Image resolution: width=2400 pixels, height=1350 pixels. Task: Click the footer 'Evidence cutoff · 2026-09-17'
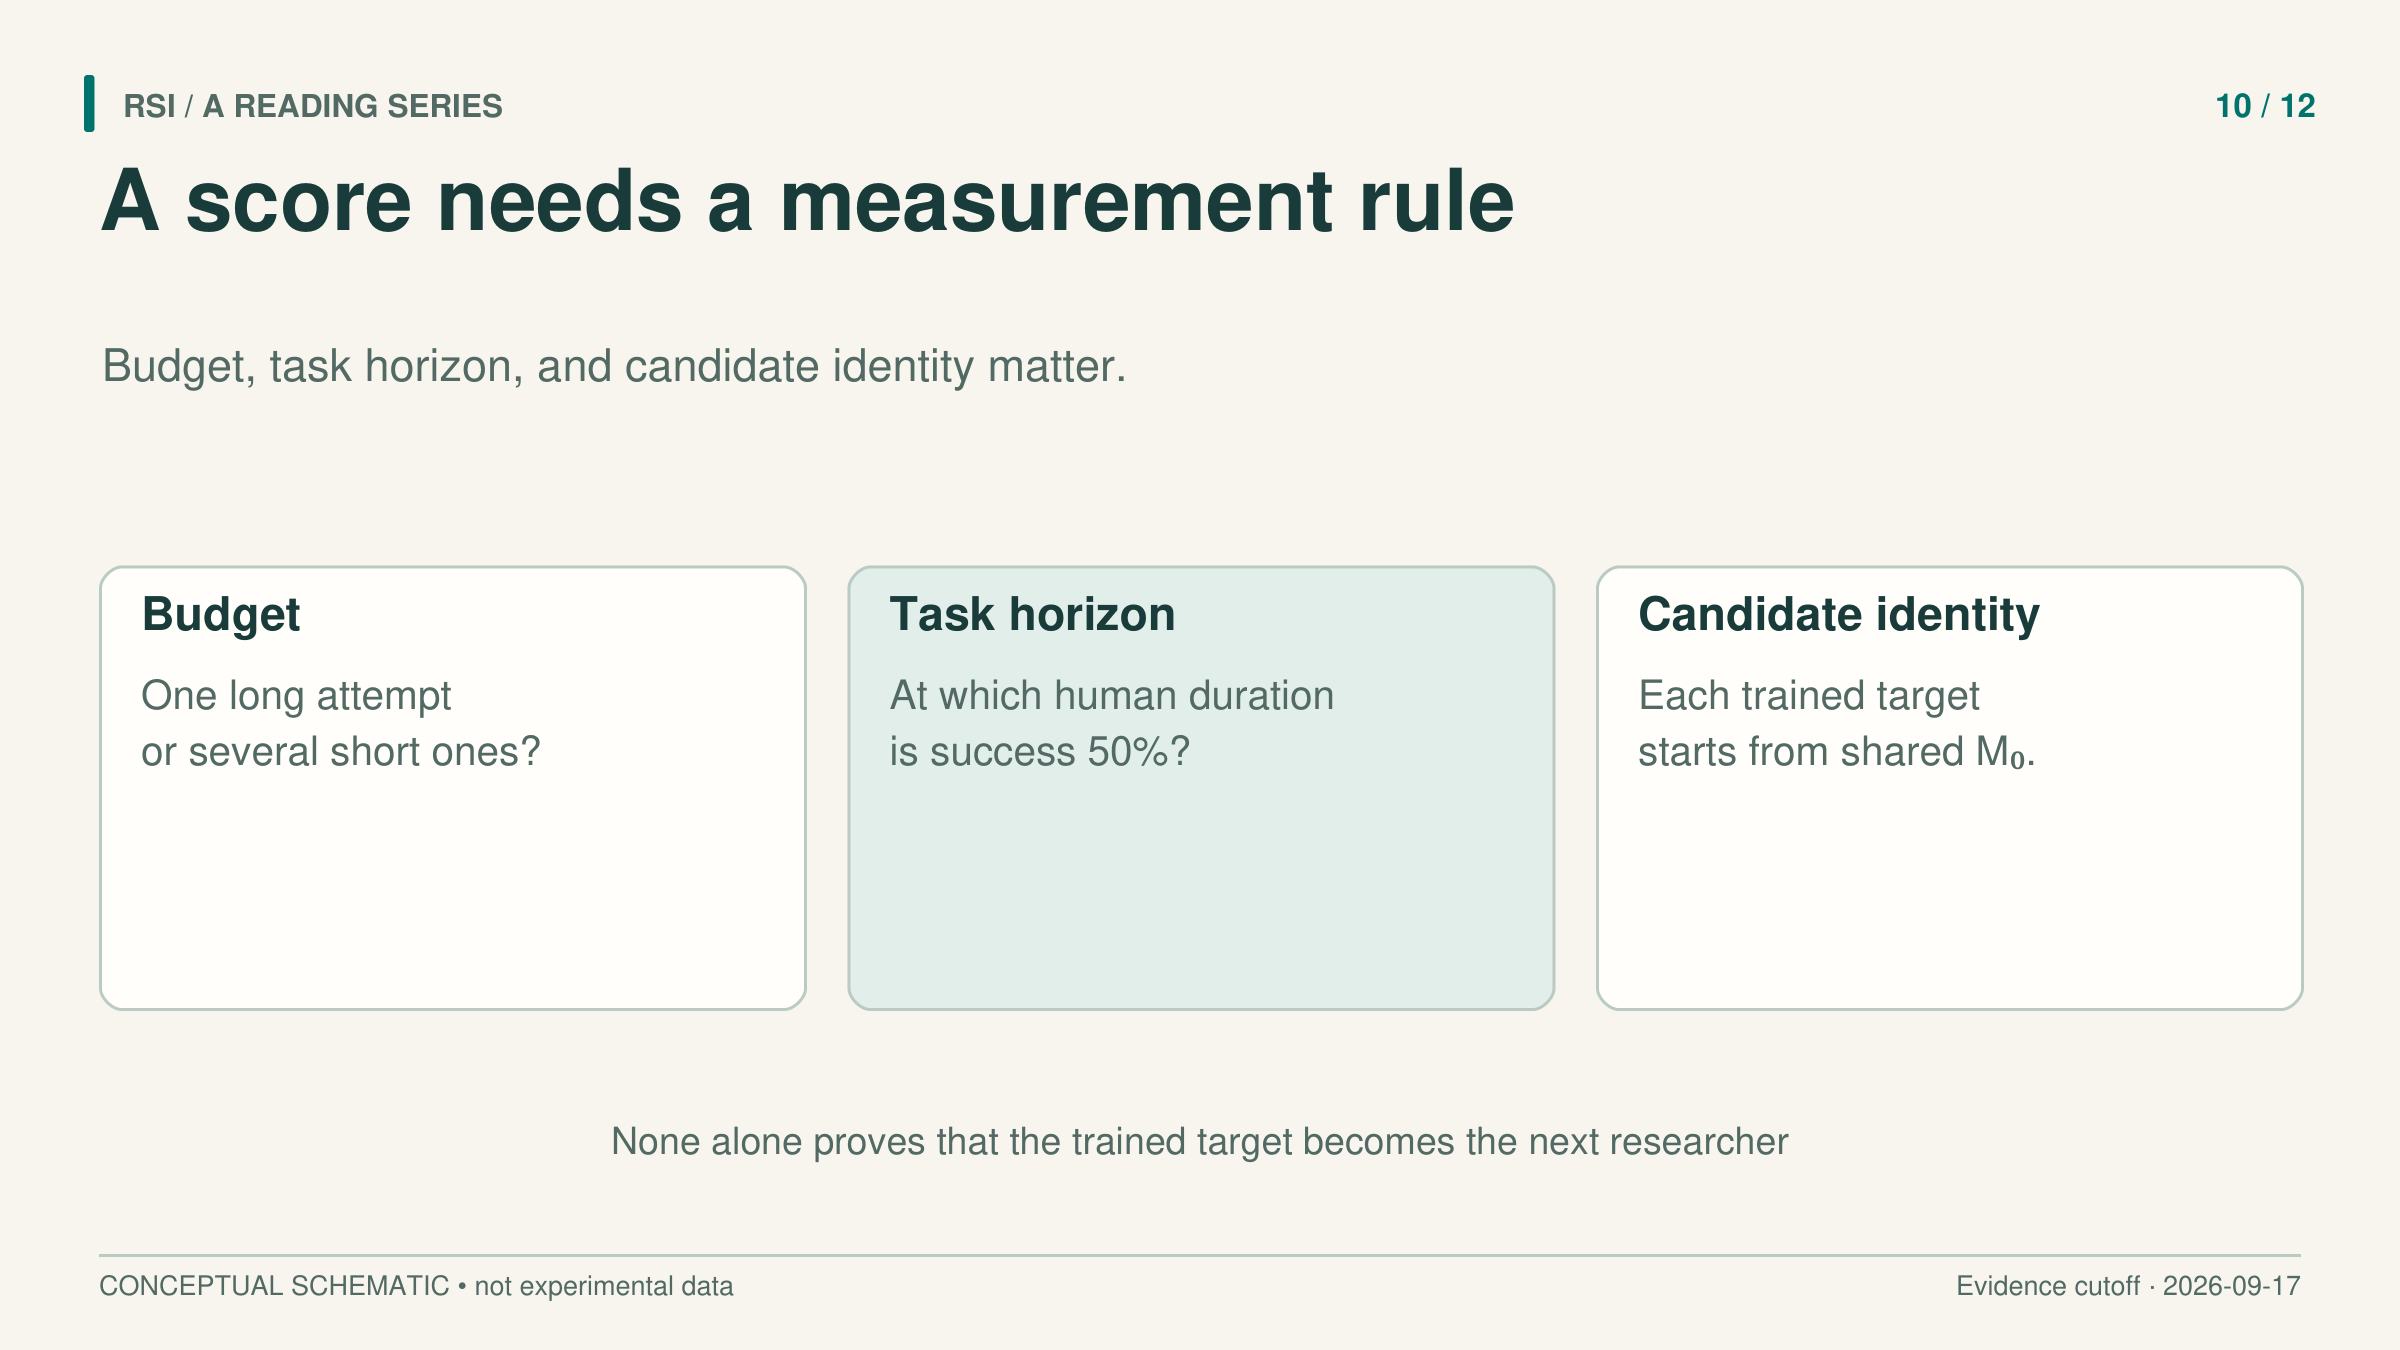click(x=2128, y=1286)
